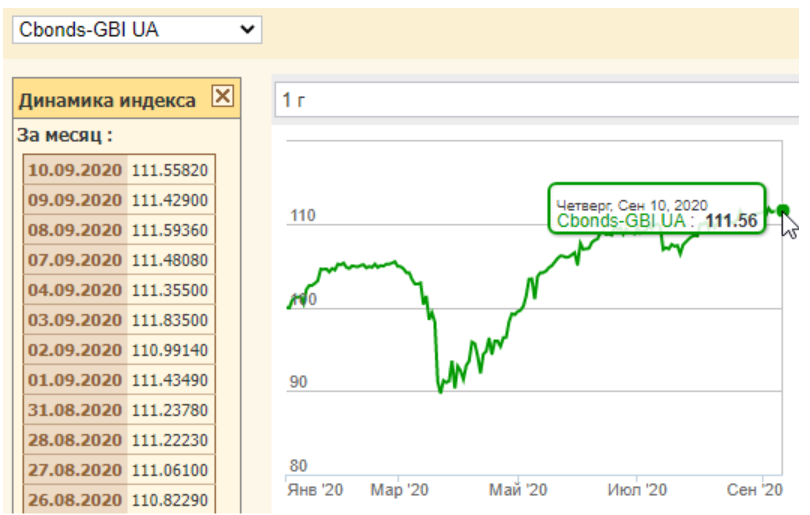Click the chart tooltip value 111.56
Viewport: 810px width, 515px height.
click(731, 221)
